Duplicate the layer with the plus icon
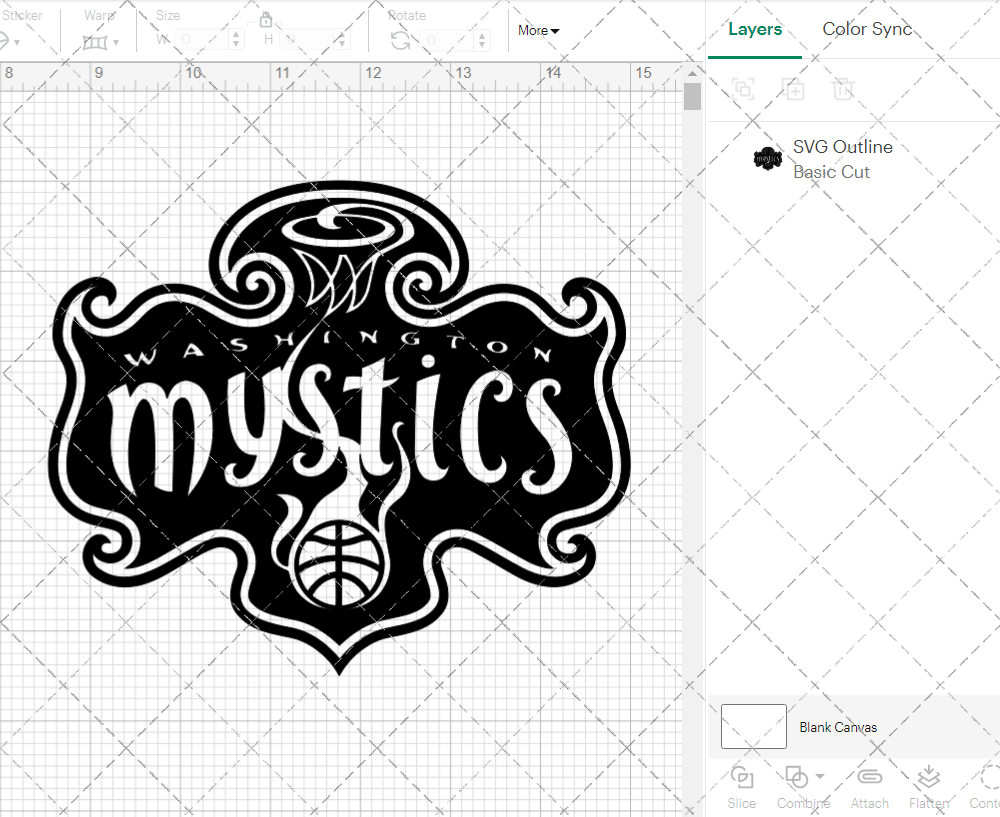The height and width of the screenshot is (817, 1000). coord(794,89)
